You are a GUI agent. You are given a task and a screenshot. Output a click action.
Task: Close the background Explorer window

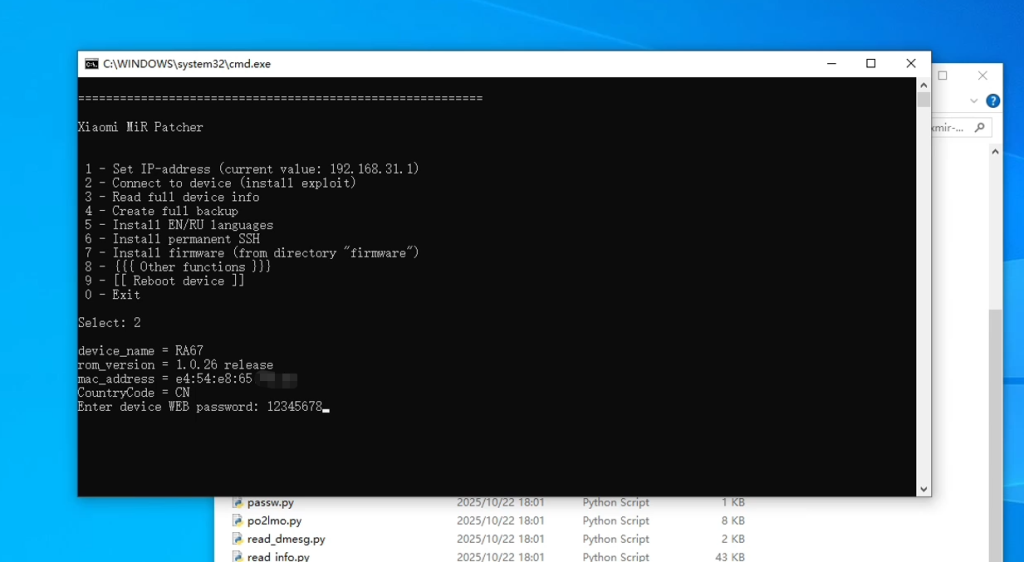tap(983, 76)
